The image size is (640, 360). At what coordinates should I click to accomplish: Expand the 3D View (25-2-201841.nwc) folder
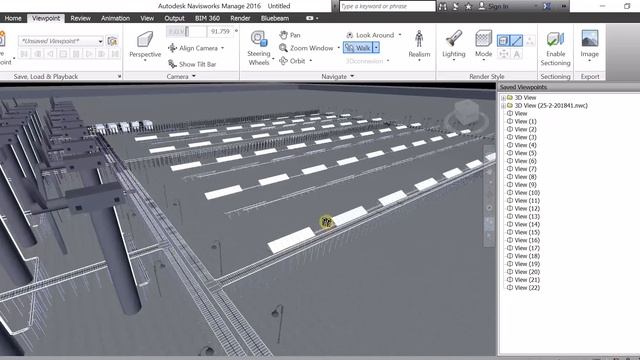(503, 106)
